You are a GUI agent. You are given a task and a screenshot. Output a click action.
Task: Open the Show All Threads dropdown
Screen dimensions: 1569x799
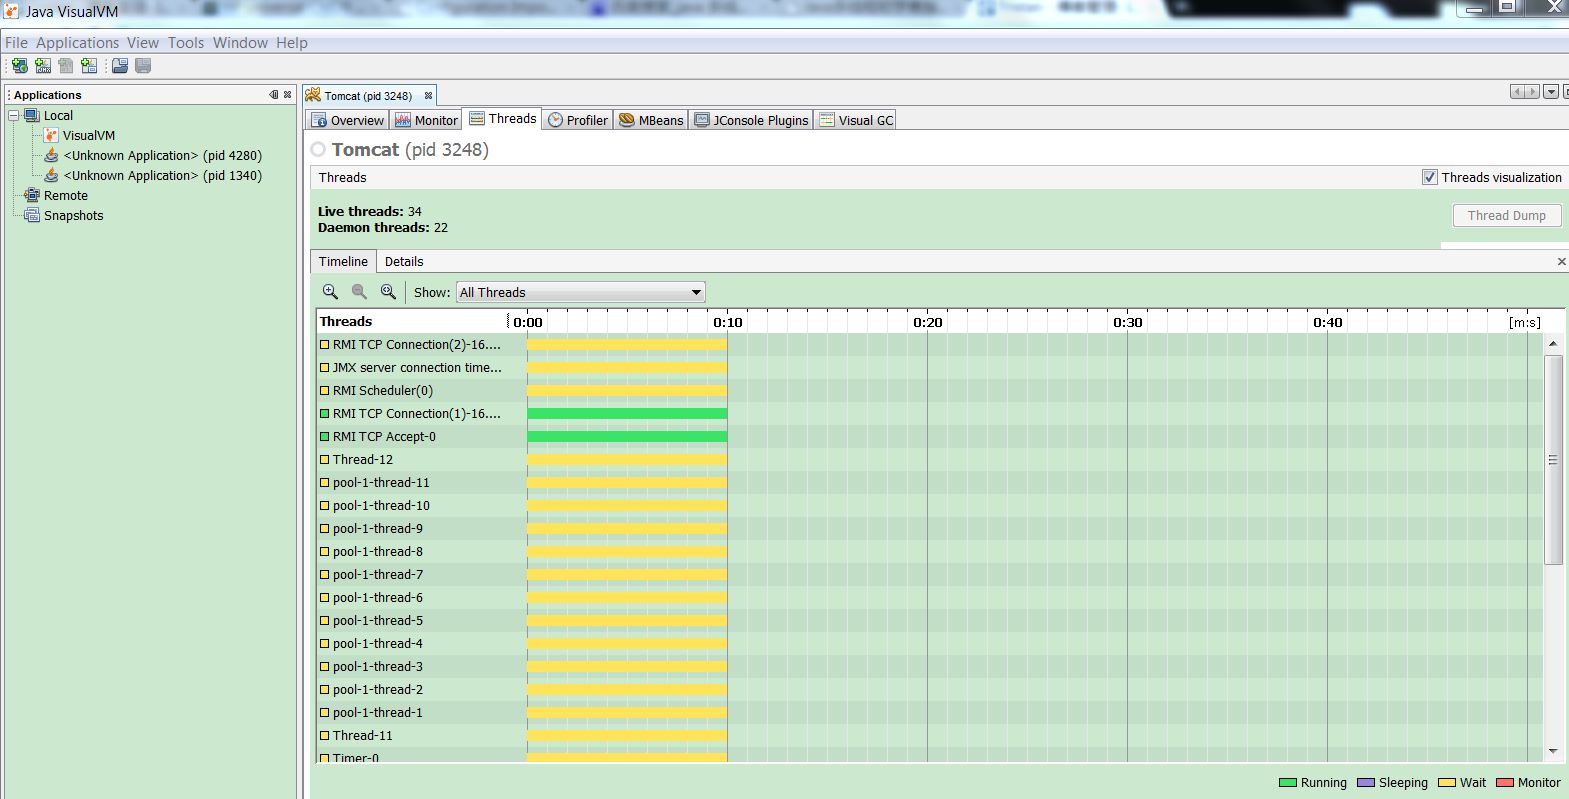580,292
